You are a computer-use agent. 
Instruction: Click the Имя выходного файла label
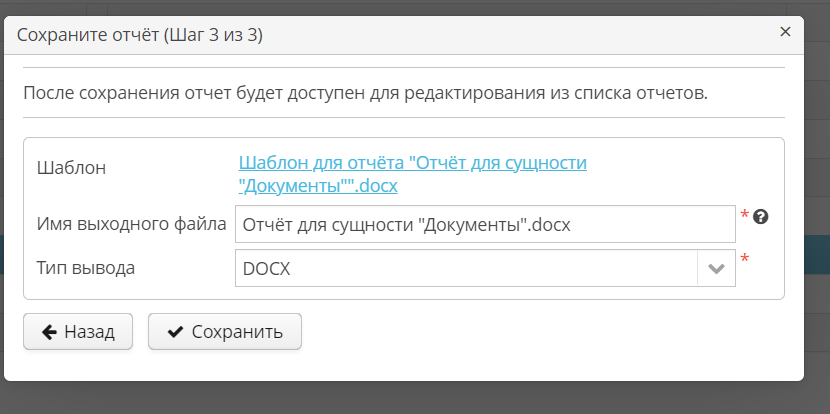(131, 223)
